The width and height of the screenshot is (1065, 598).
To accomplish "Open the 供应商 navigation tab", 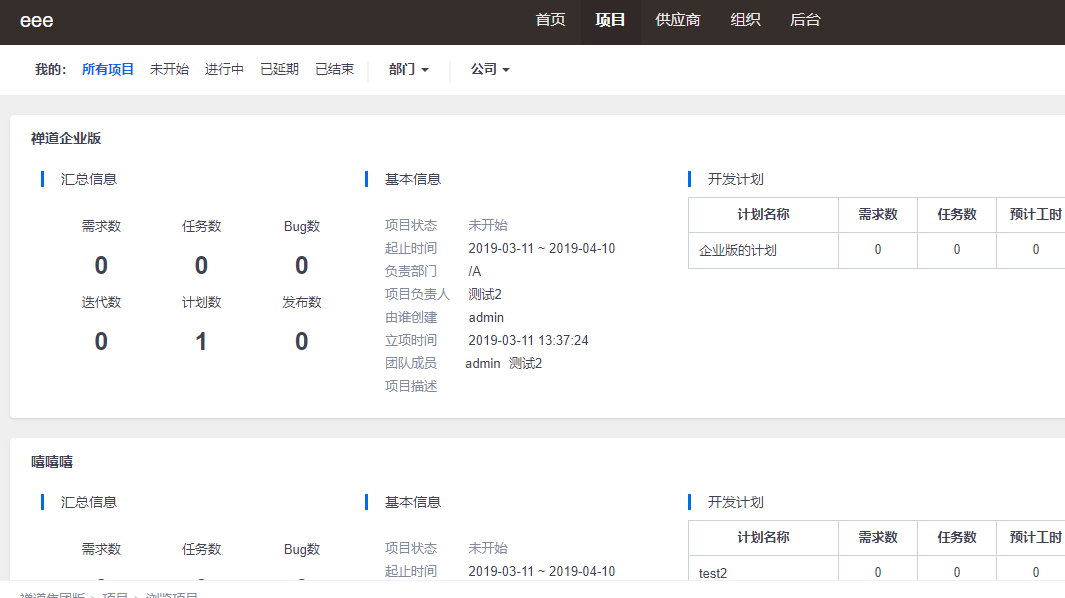I will [677, 20].
